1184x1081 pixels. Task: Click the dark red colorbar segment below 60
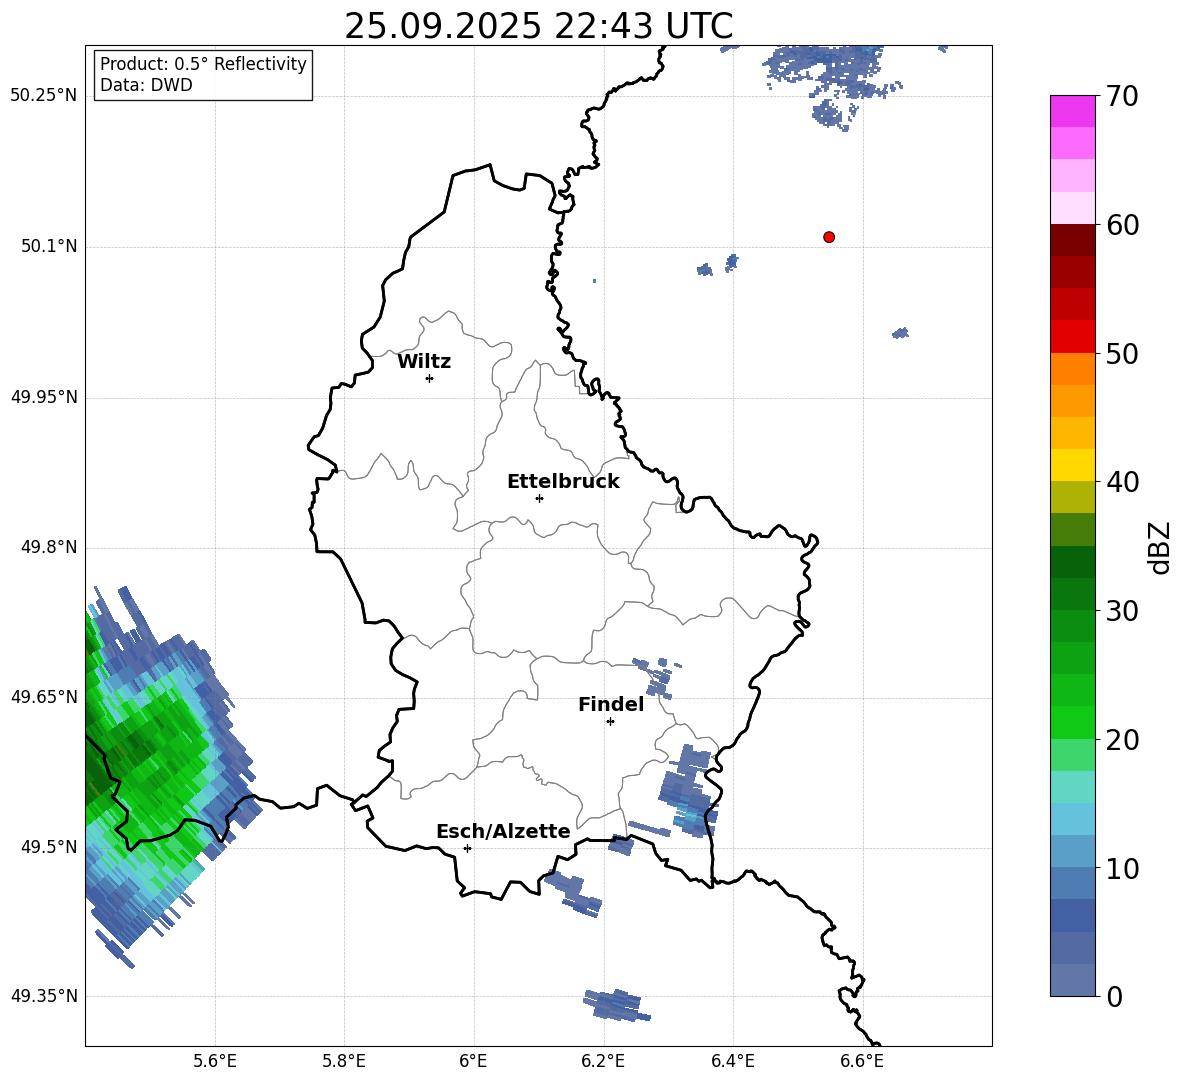pyautogui.click(x=1073, y=240)
